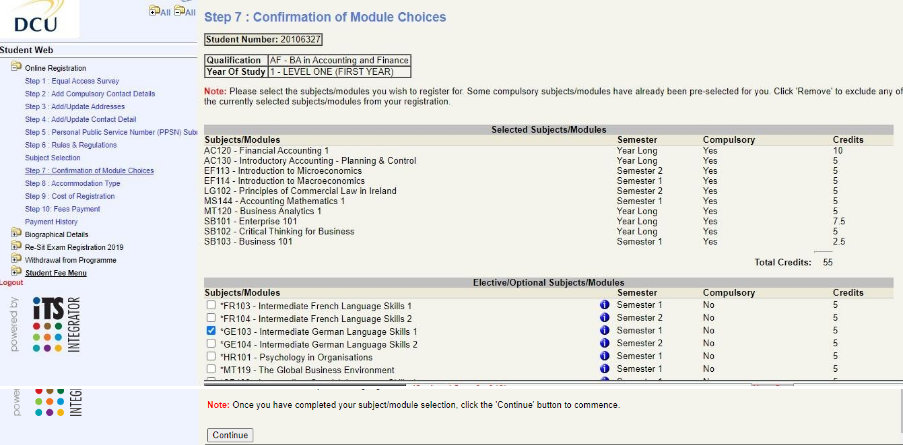Tick the HR101 Psychology in Organisations checkbox
903x445 pixels.
[211, 356]
